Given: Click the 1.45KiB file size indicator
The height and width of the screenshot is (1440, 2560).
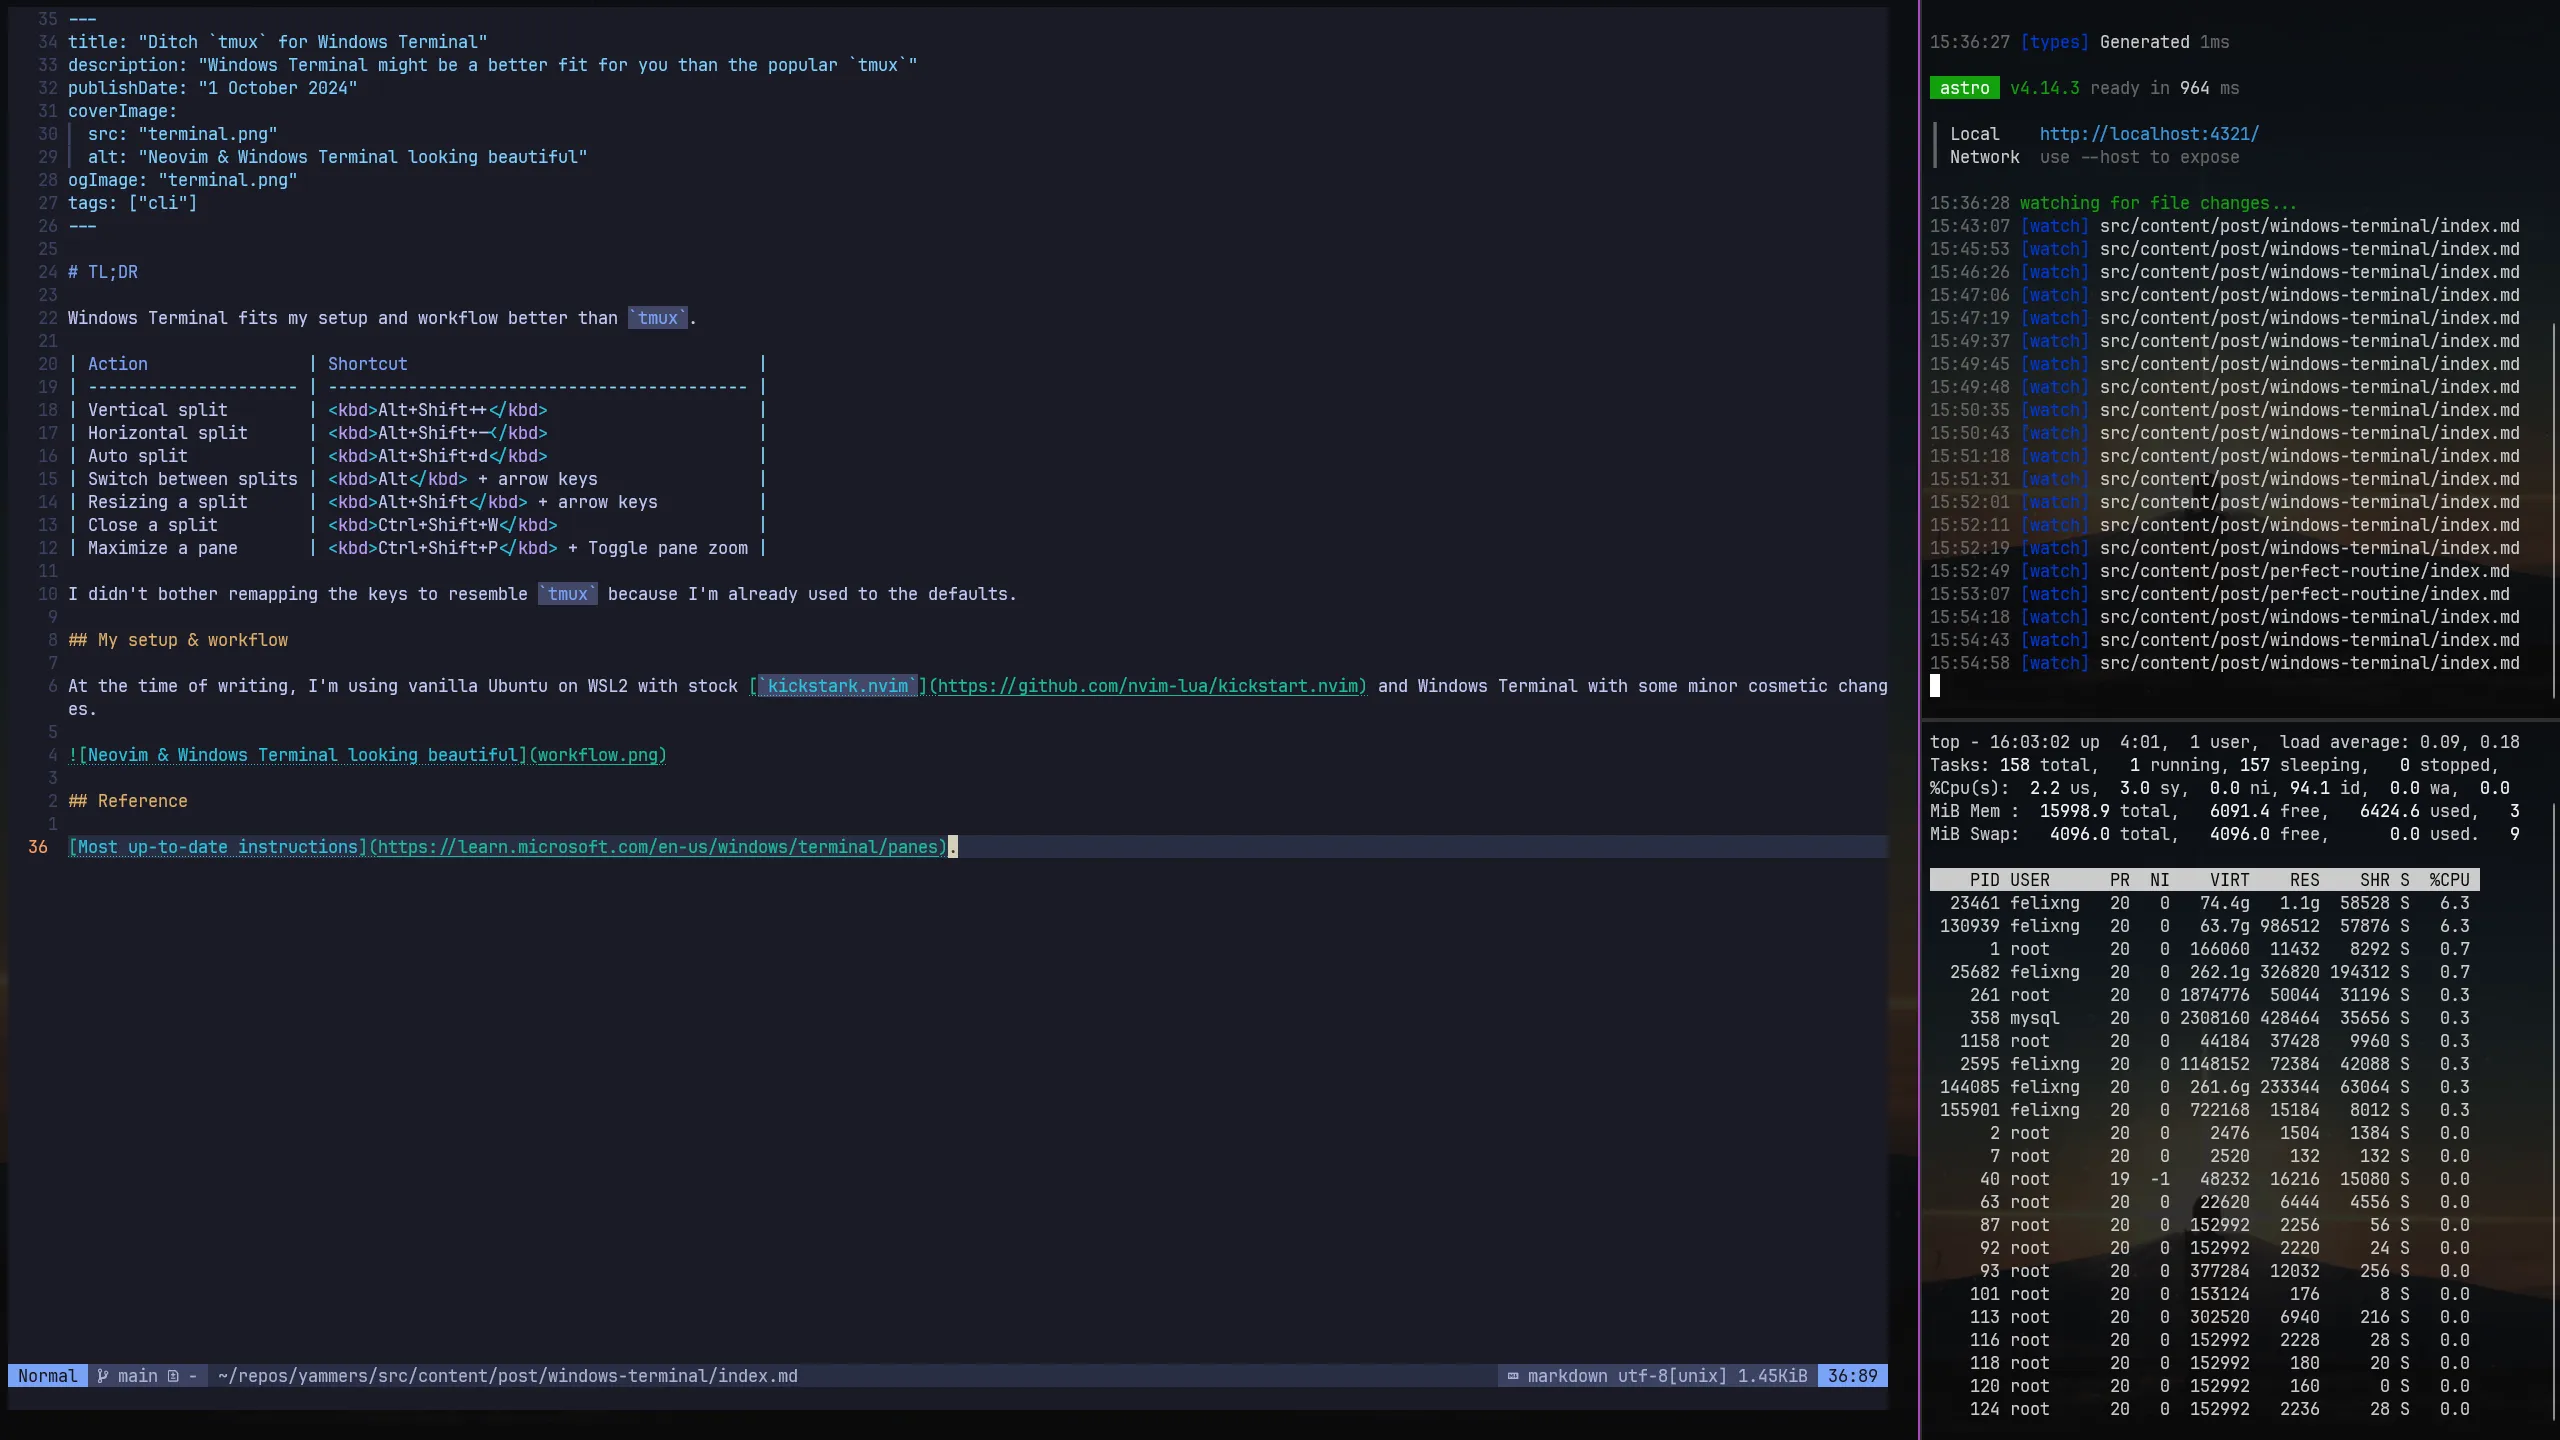Looking at the screenshot, I should (x=1773, y=1376).
